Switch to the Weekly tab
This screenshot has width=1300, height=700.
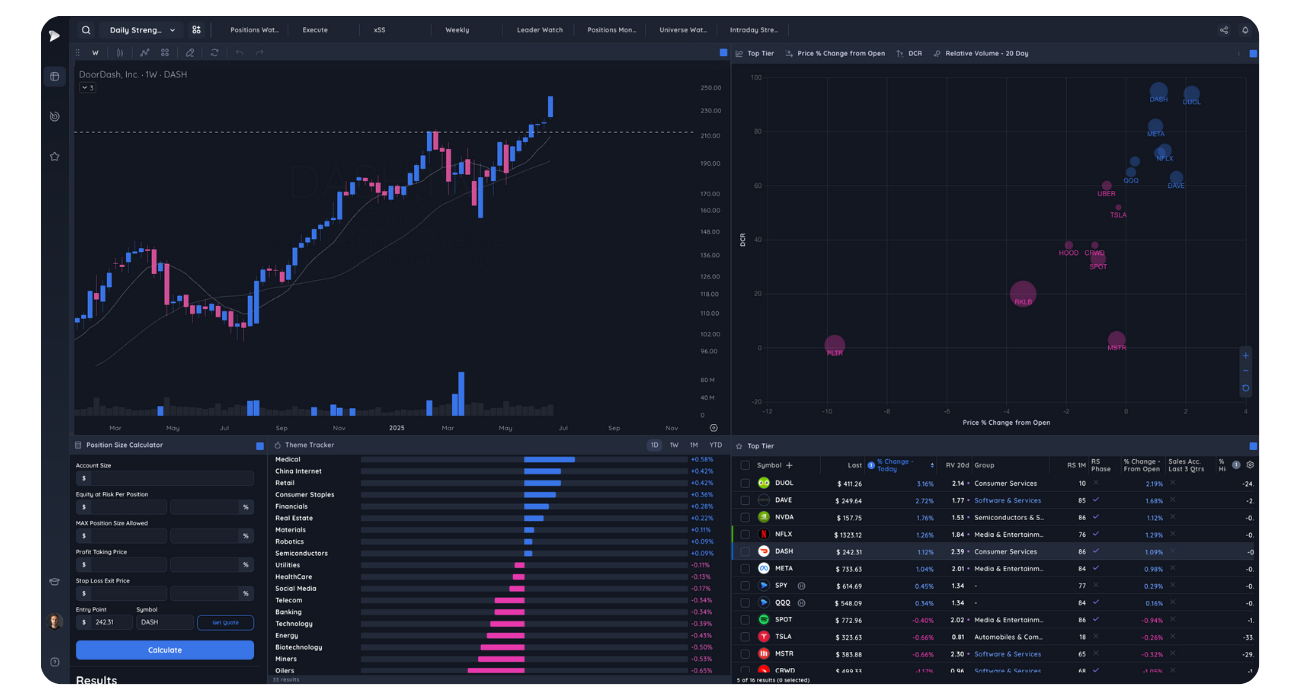457,30
